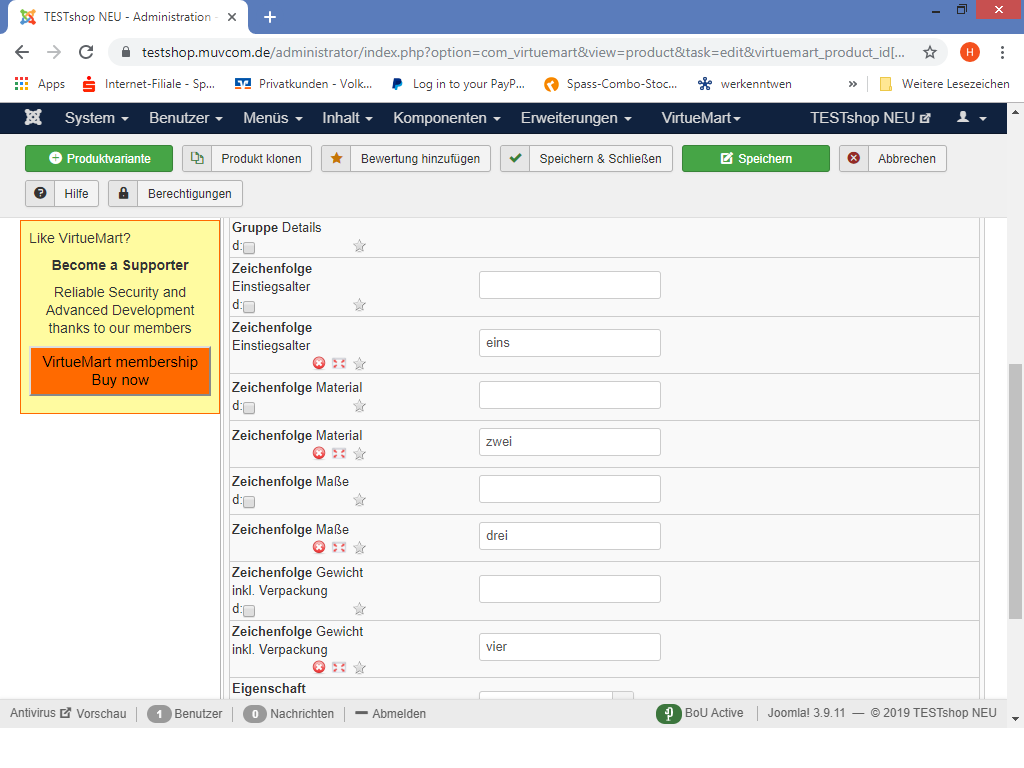Click the star icon in the 'drei' Maße row
This screenshot has height=768, width=1024.
(360, 547)
